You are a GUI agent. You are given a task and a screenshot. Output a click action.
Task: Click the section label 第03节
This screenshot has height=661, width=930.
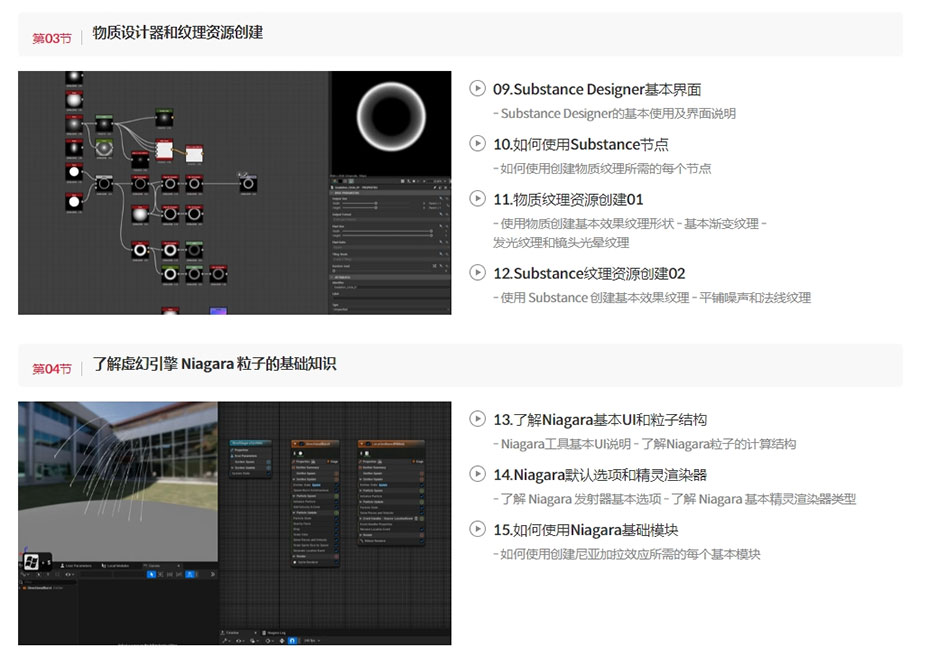tap(52, 39)
